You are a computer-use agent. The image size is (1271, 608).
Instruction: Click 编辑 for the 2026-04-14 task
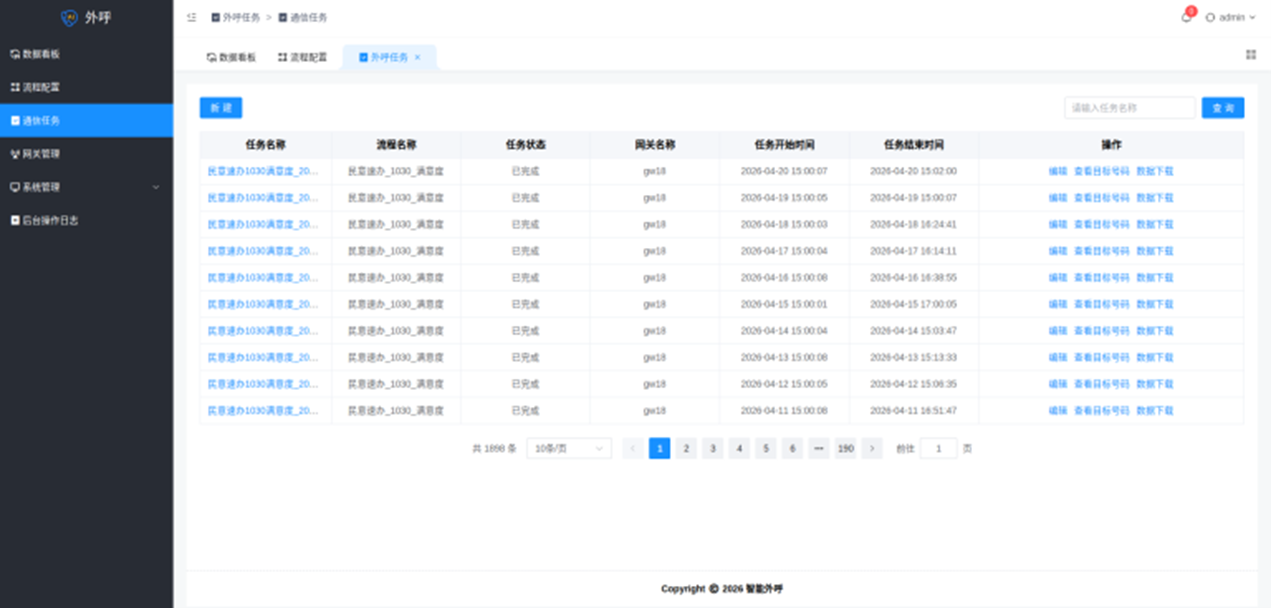1058,330
